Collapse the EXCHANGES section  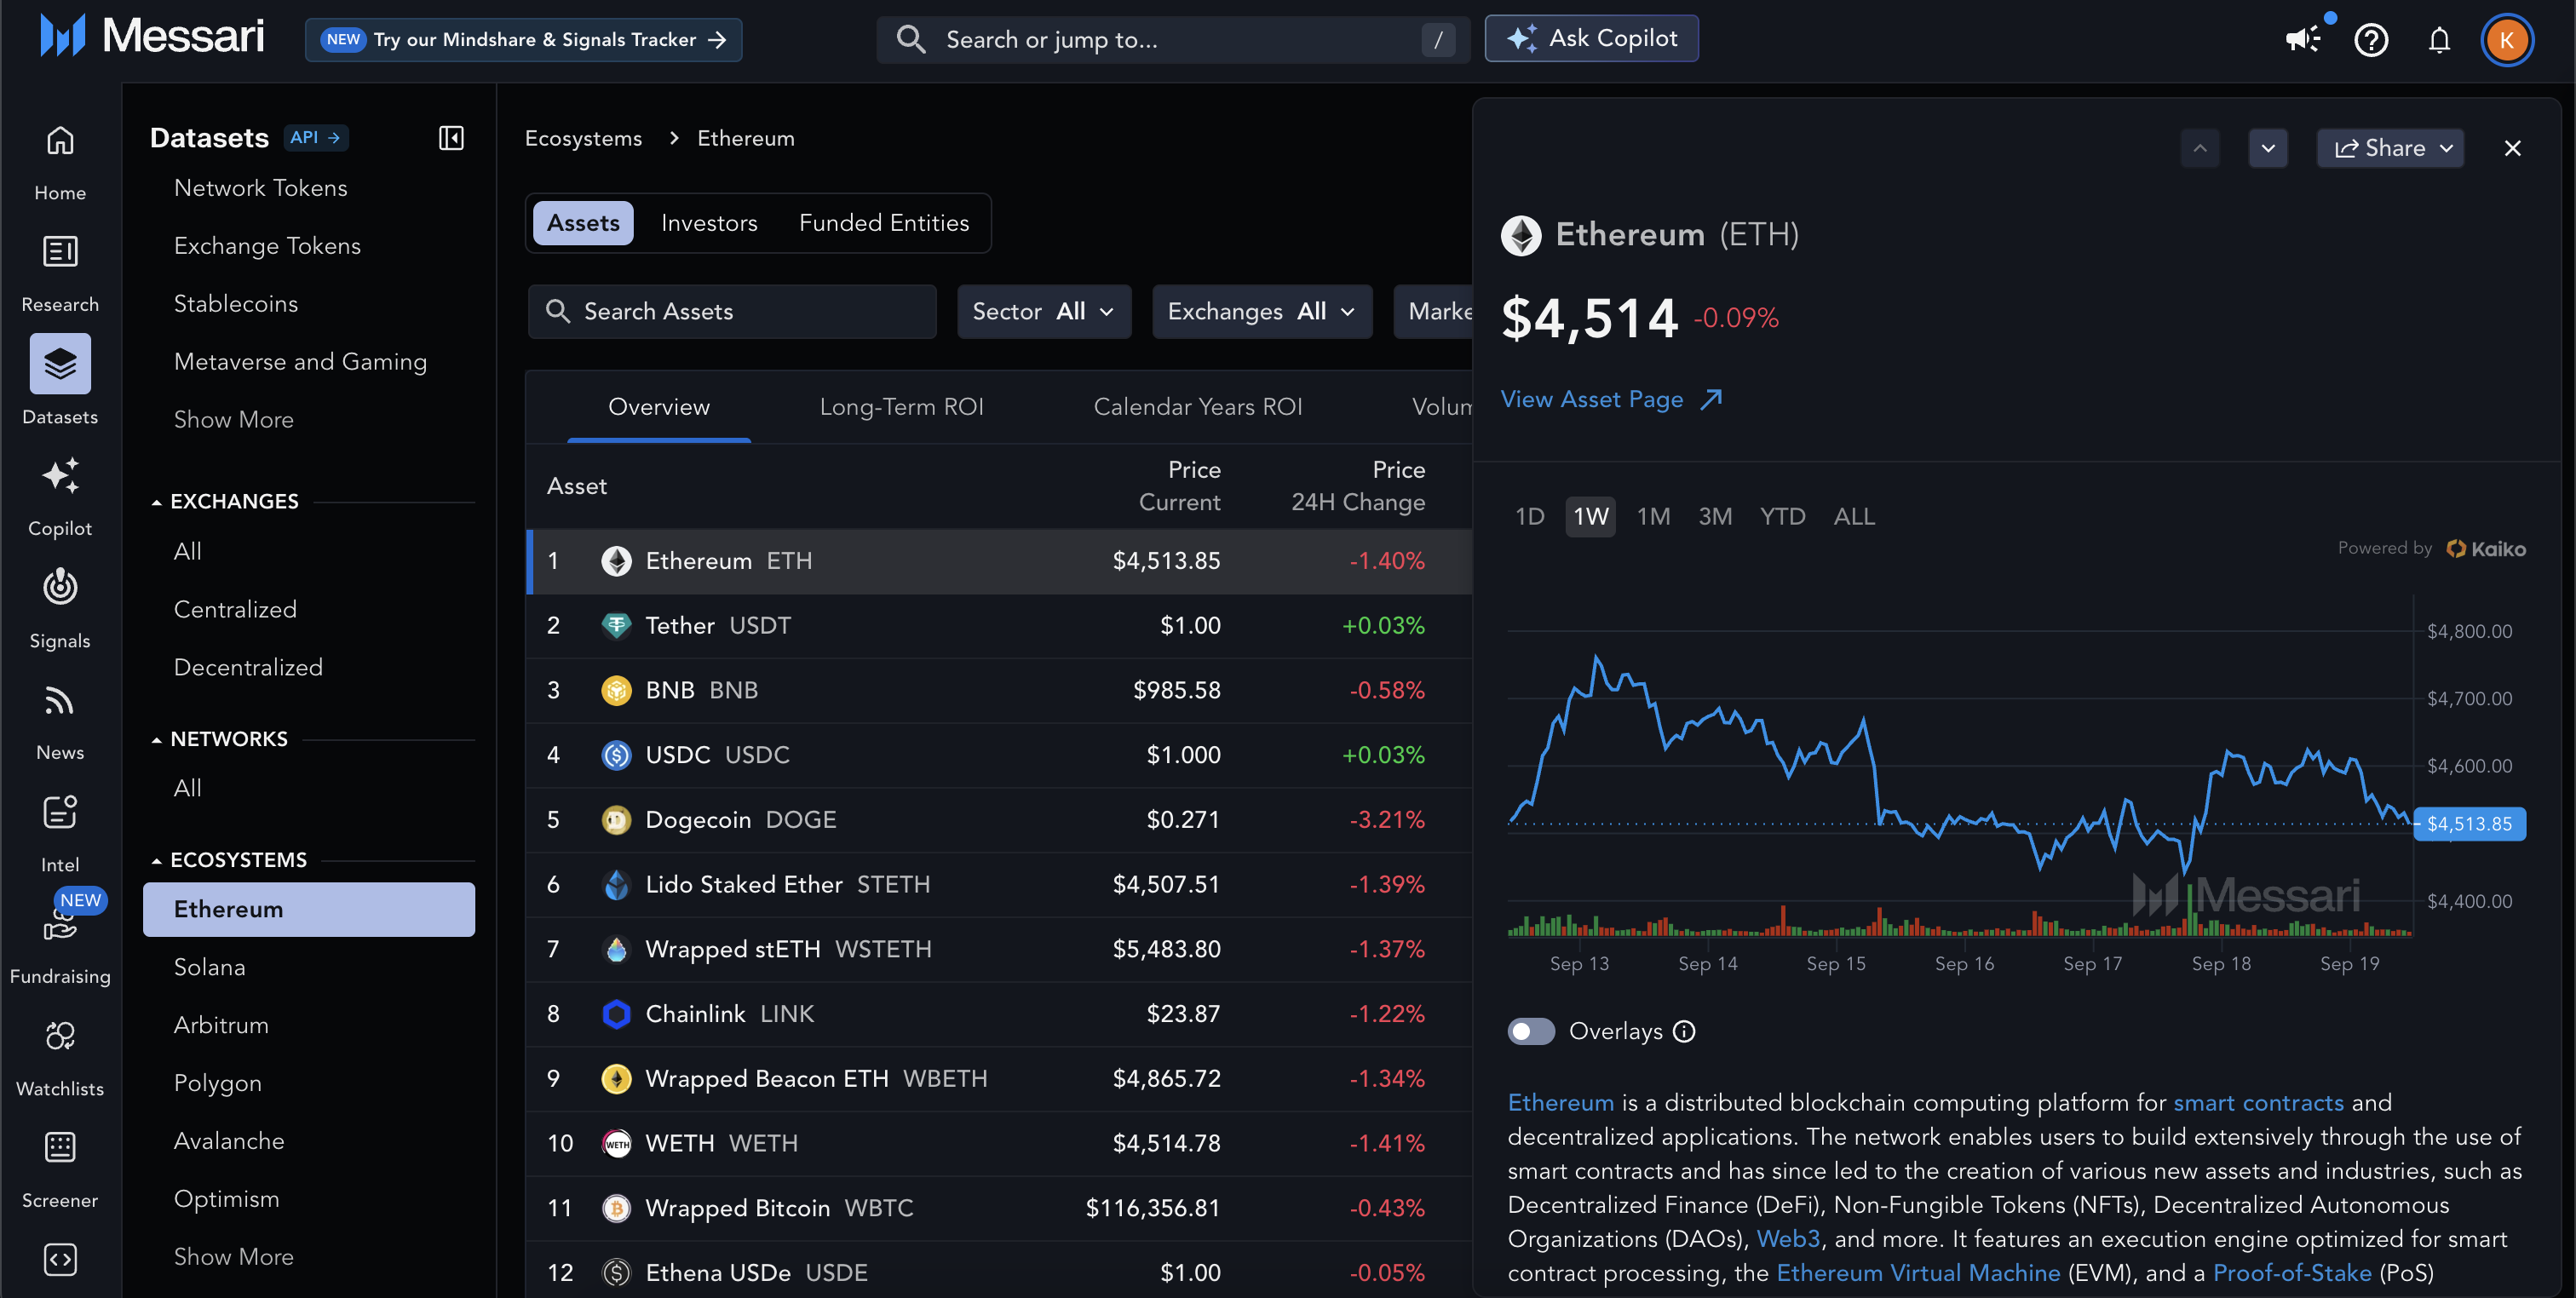(x=225, y=501)
